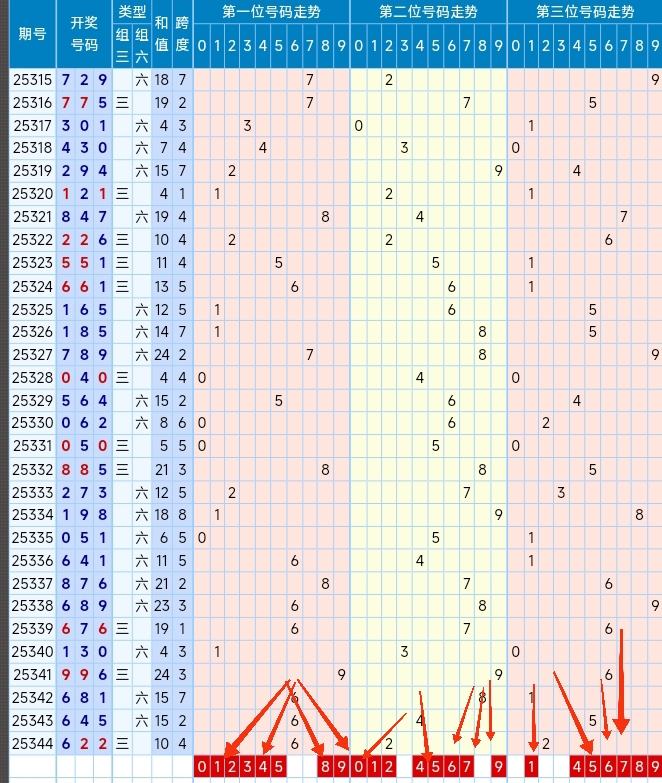
Task: Click third-position trend digit 3 in row 25333
Action: point(561,492)
